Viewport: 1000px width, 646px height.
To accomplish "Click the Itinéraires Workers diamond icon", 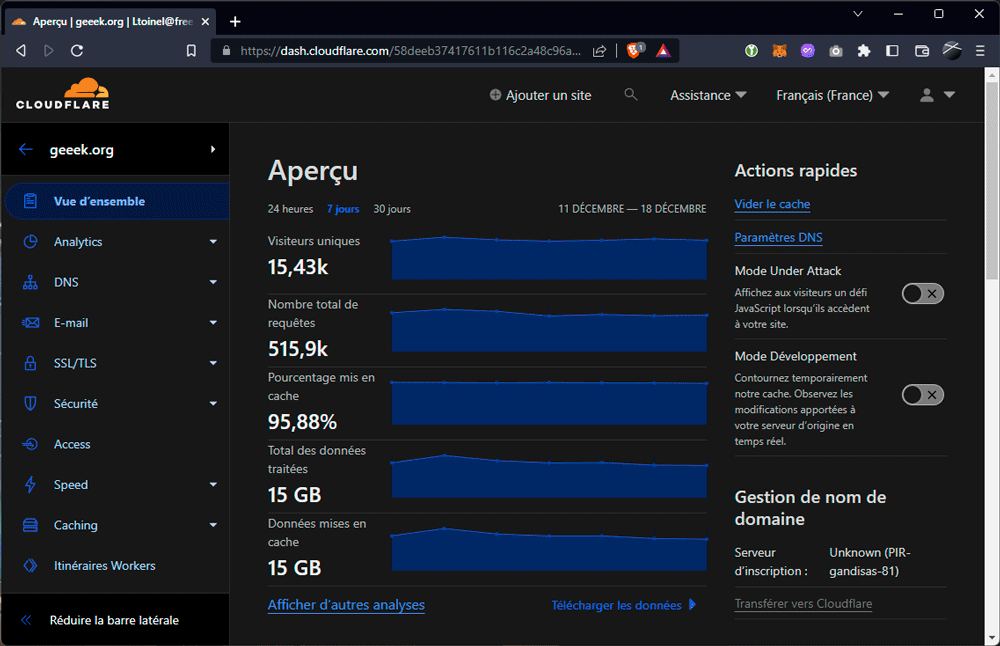I will click(x=30, y=566).
